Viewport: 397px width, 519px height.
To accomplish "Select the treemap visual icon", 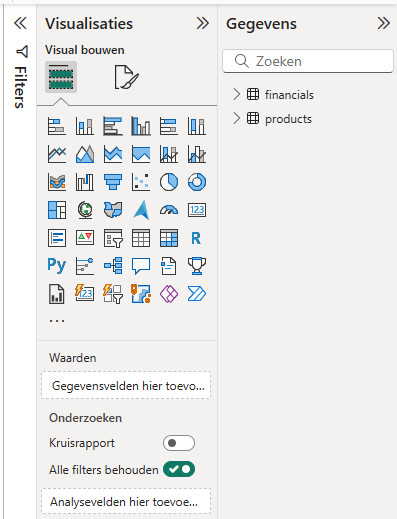I will click(57, 210).
